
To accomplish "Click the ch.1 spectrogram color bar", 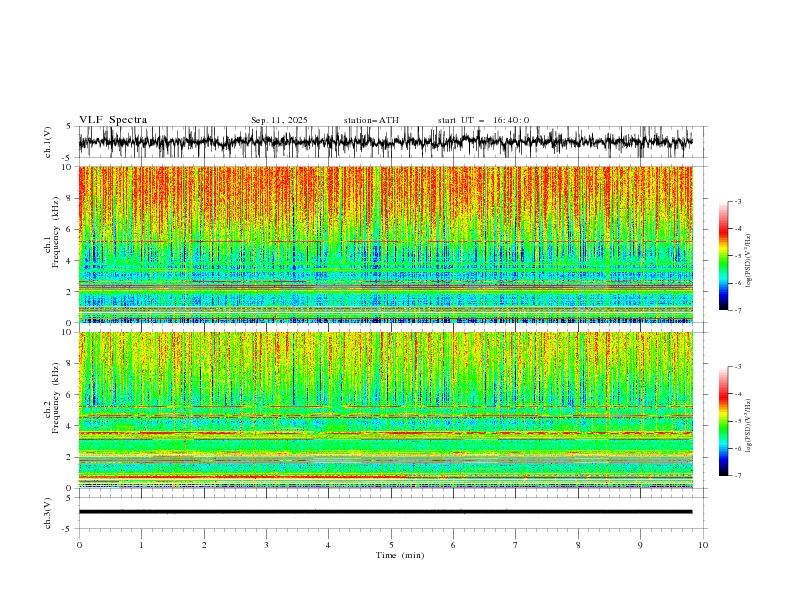I will point(723,256).
